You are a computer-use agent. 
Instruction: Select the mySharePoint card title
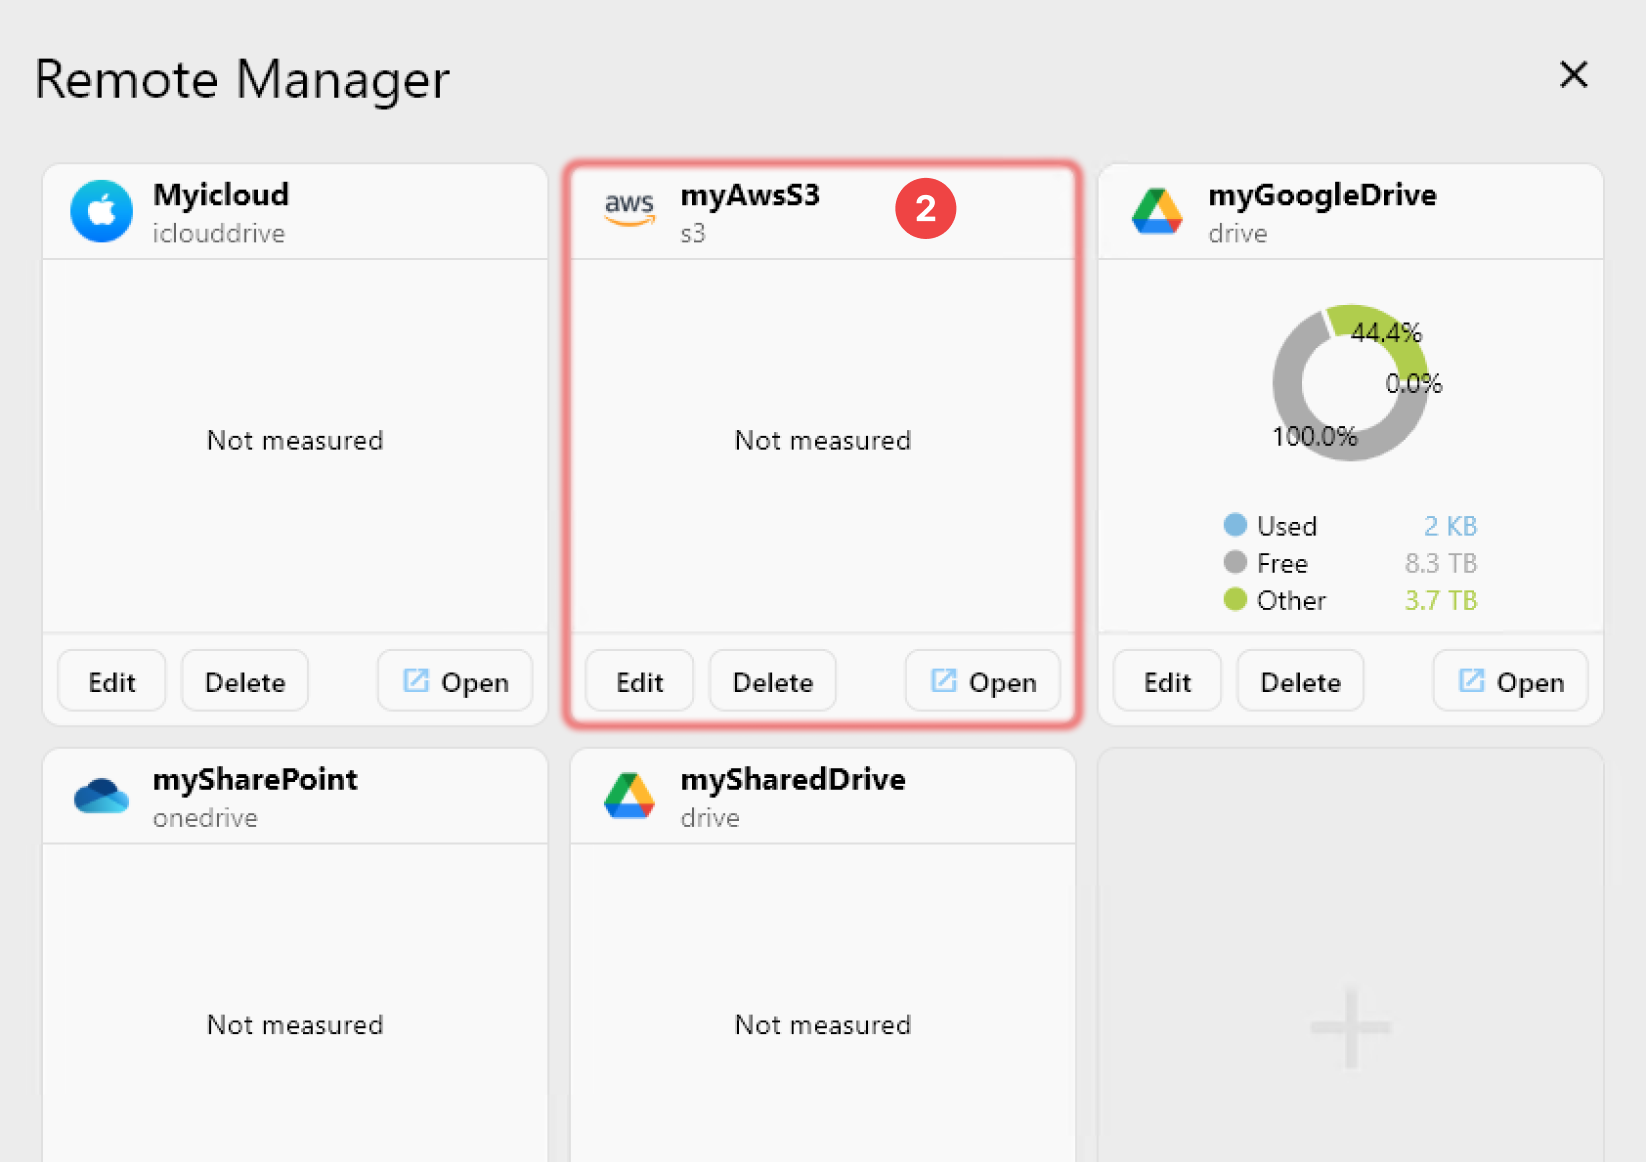255,779
